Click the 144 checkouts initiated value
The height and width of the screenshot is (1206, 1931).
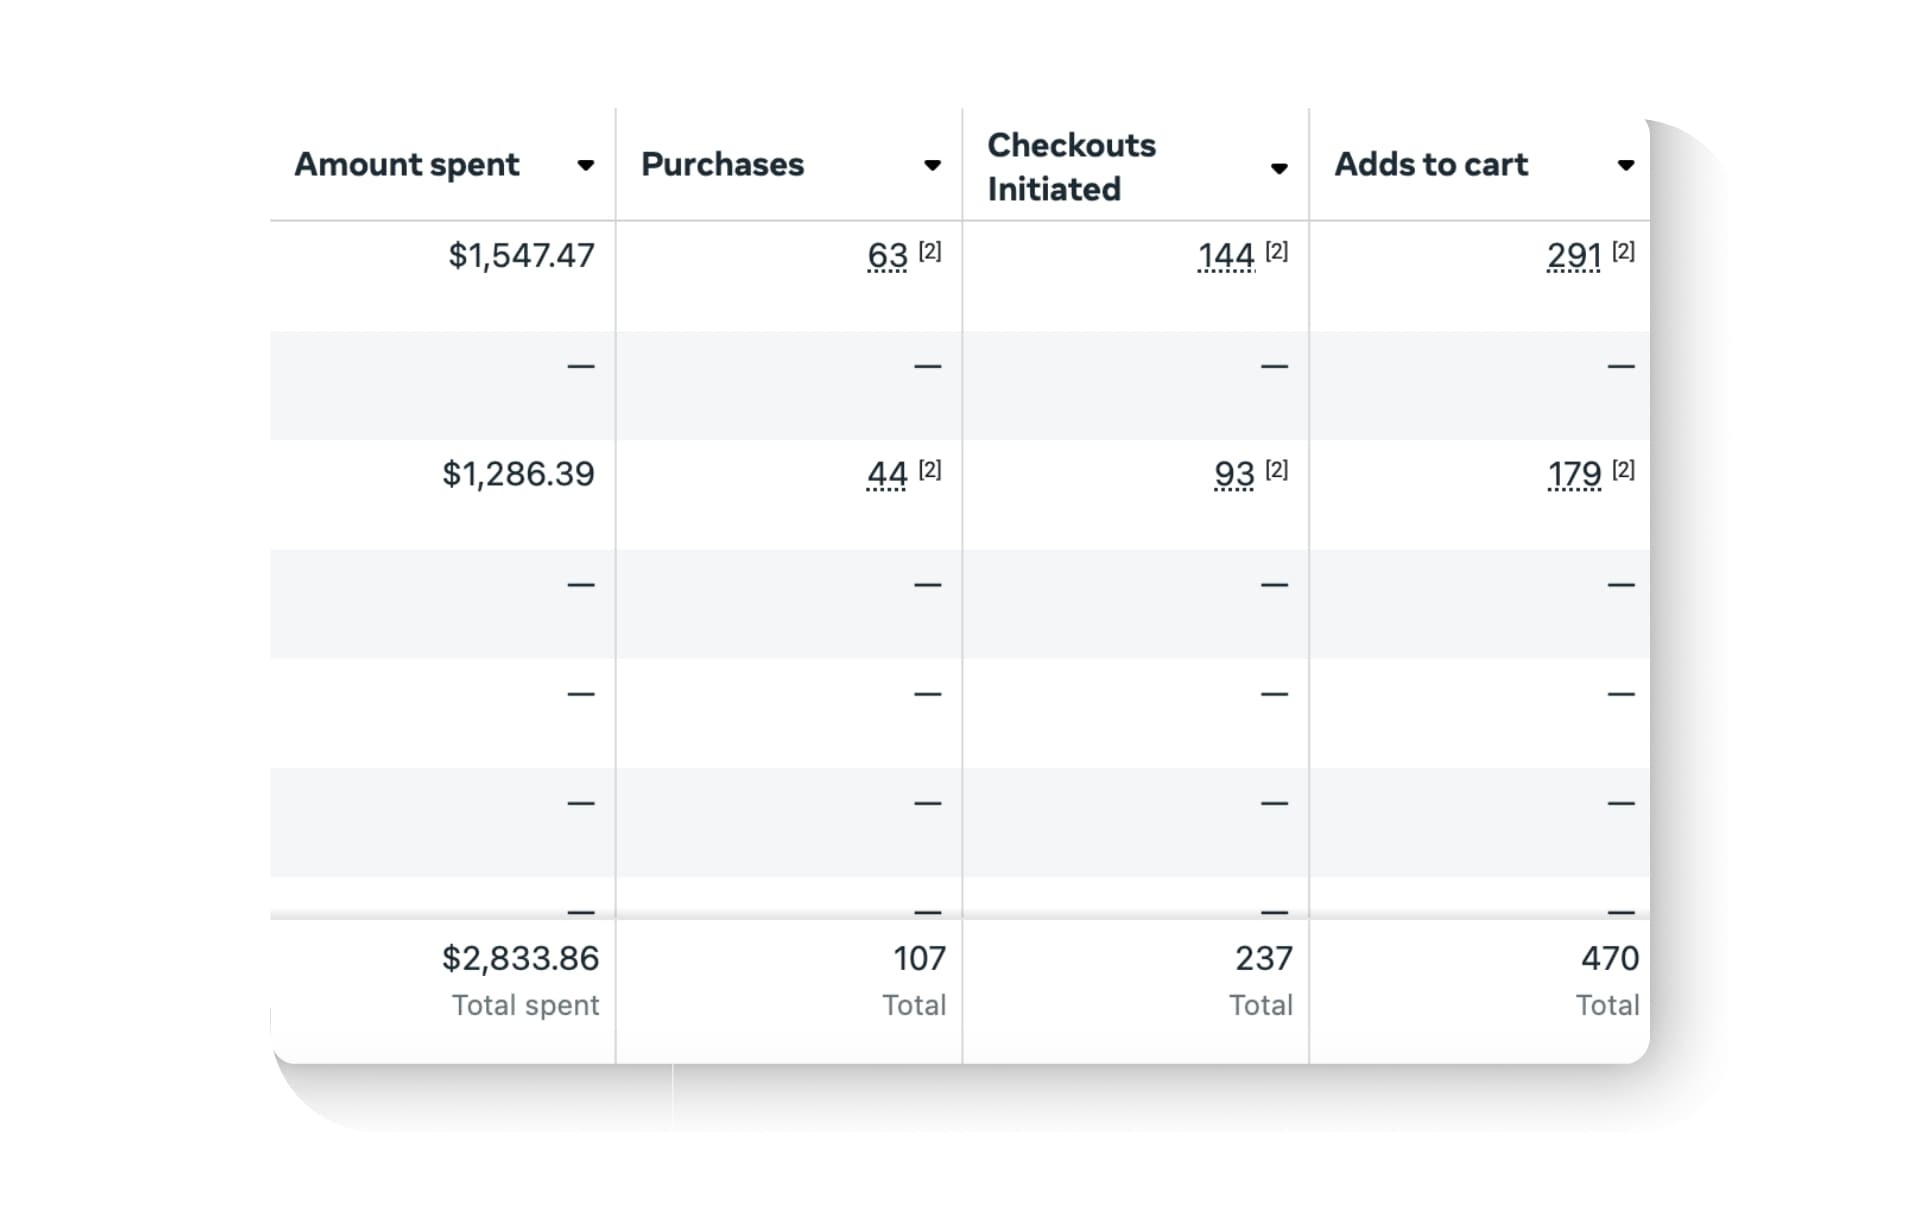pos(1226,256)
